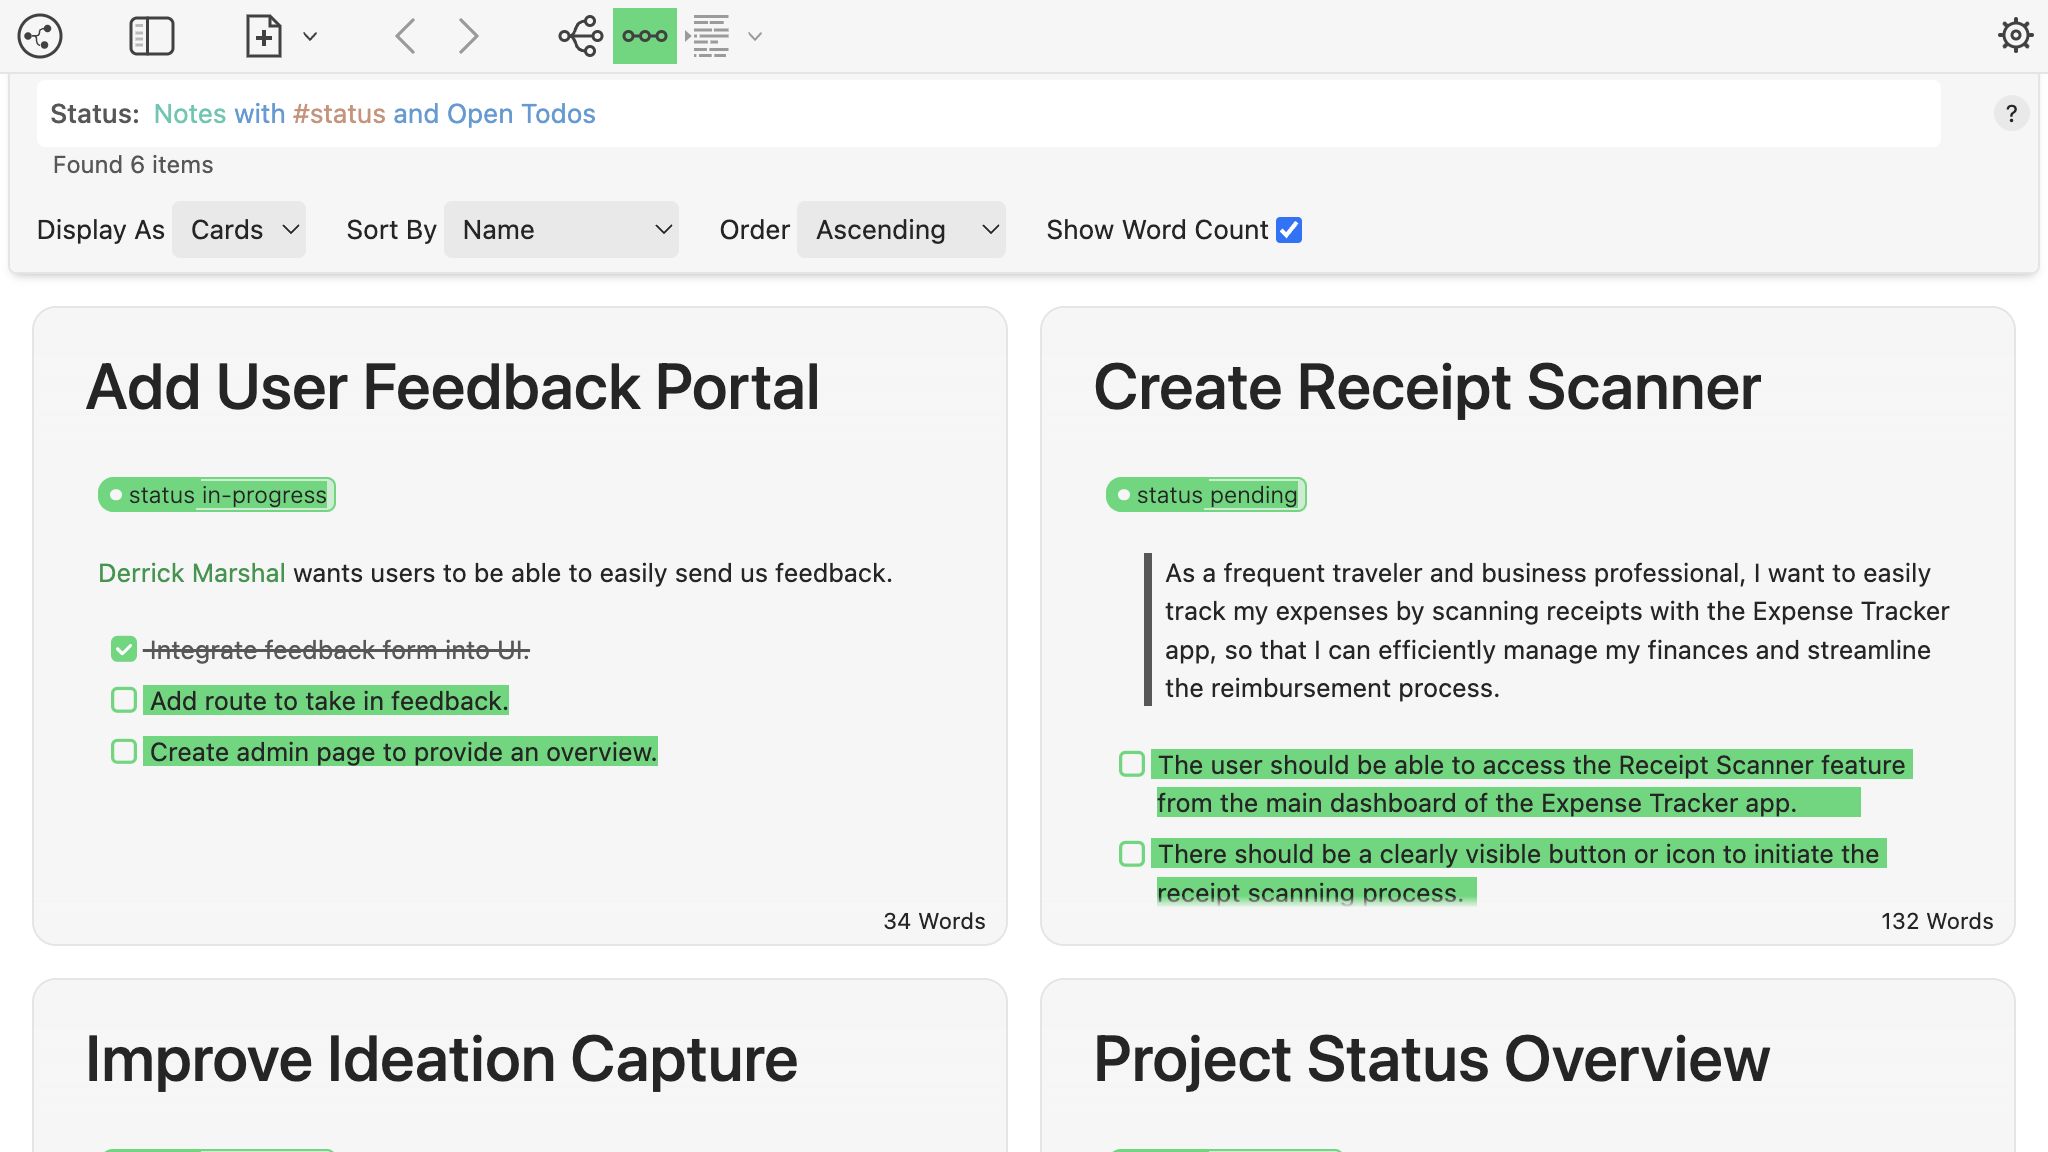2048x1152 pixels.
Task: Disable the Show Word Count checkbox
Action: 1289,230
